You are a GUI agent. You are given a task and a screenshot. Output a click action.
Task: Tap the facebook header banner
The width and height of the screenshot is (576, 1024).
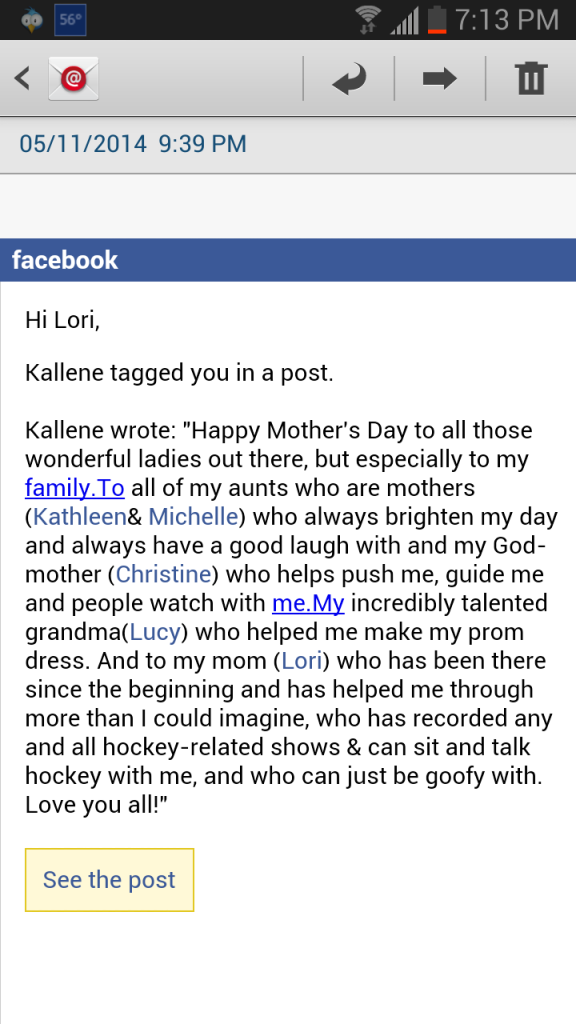pos(288,260)
